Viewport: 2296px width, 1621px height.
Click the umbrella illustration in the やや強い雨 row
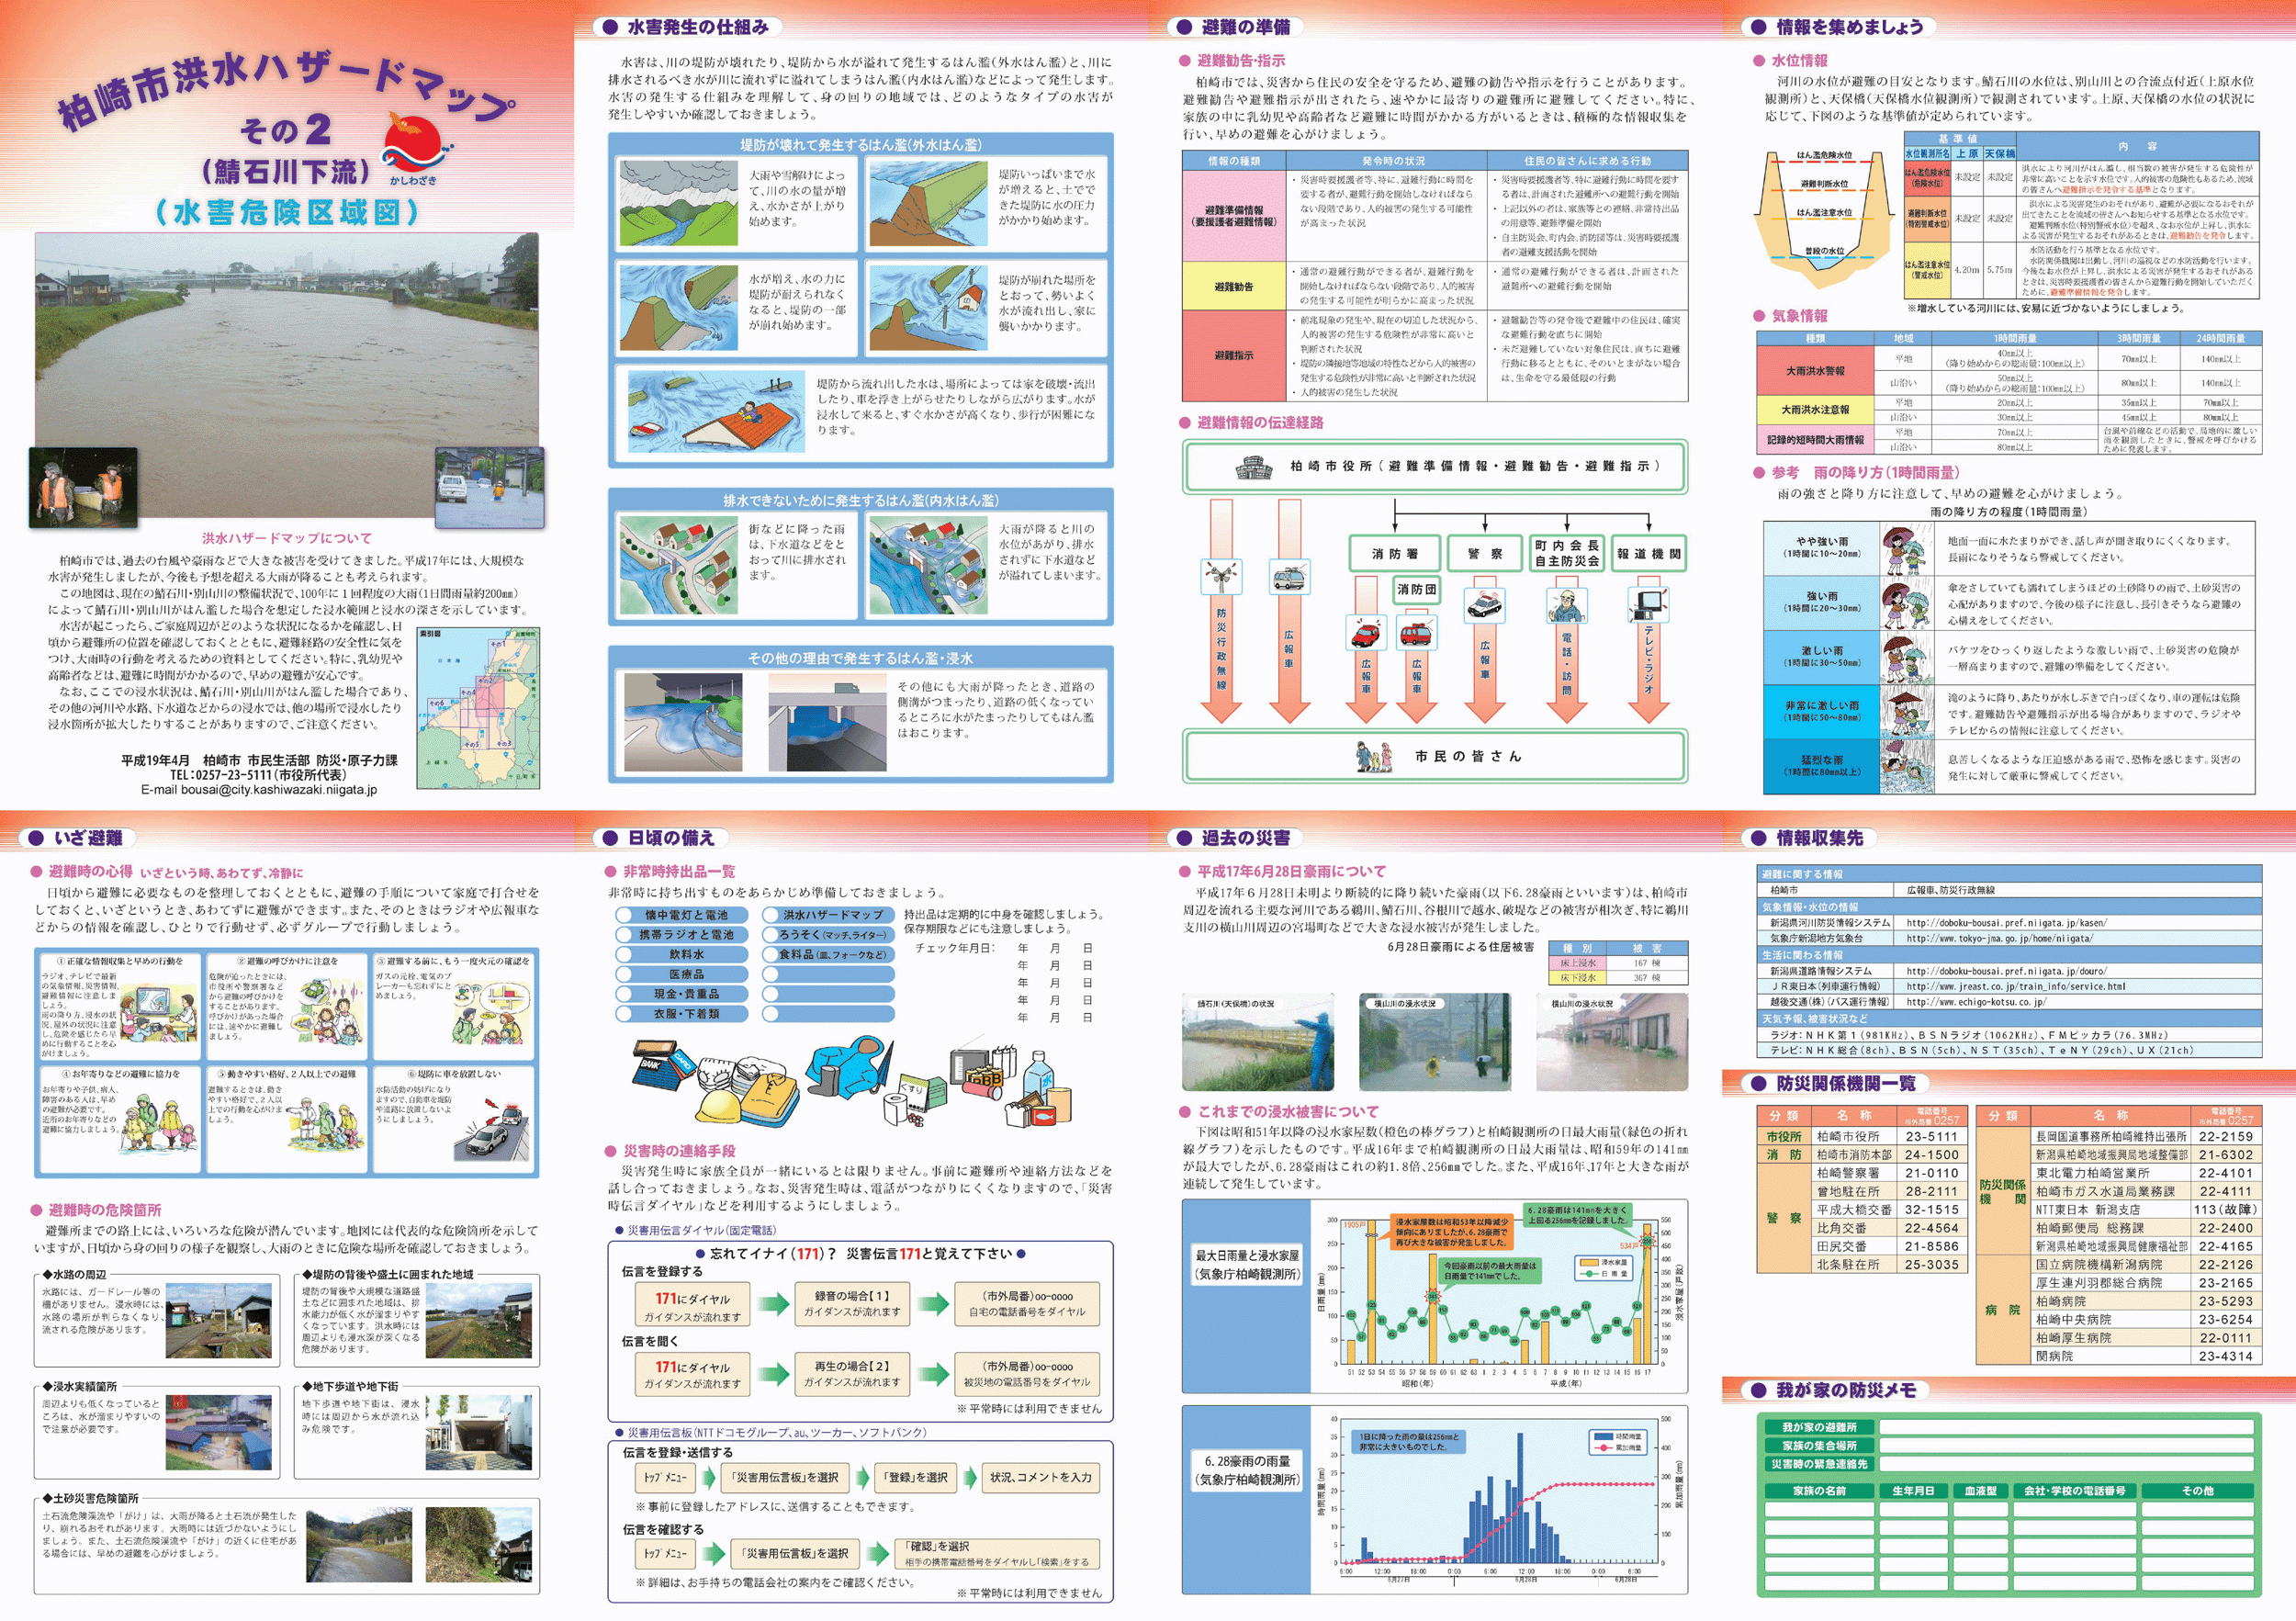click(x=1908, y=549)
